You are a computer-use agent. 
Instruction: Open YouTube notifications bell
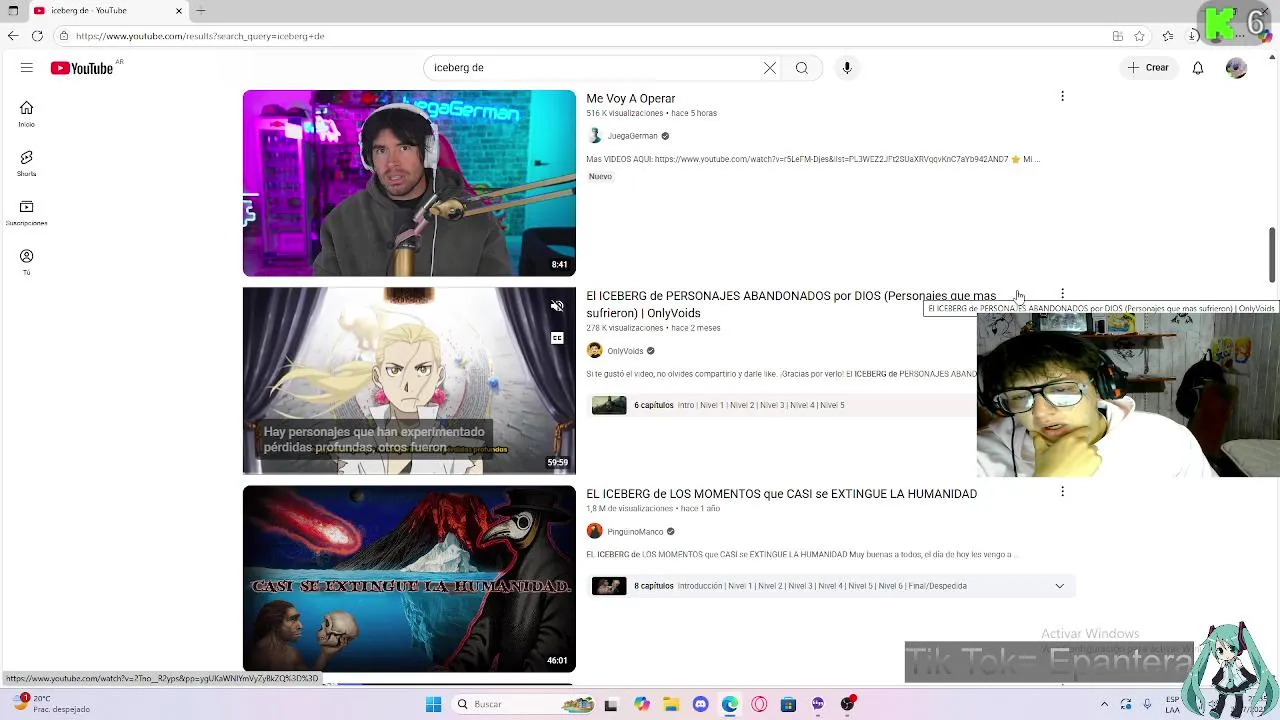click(x=1198, y=68)
